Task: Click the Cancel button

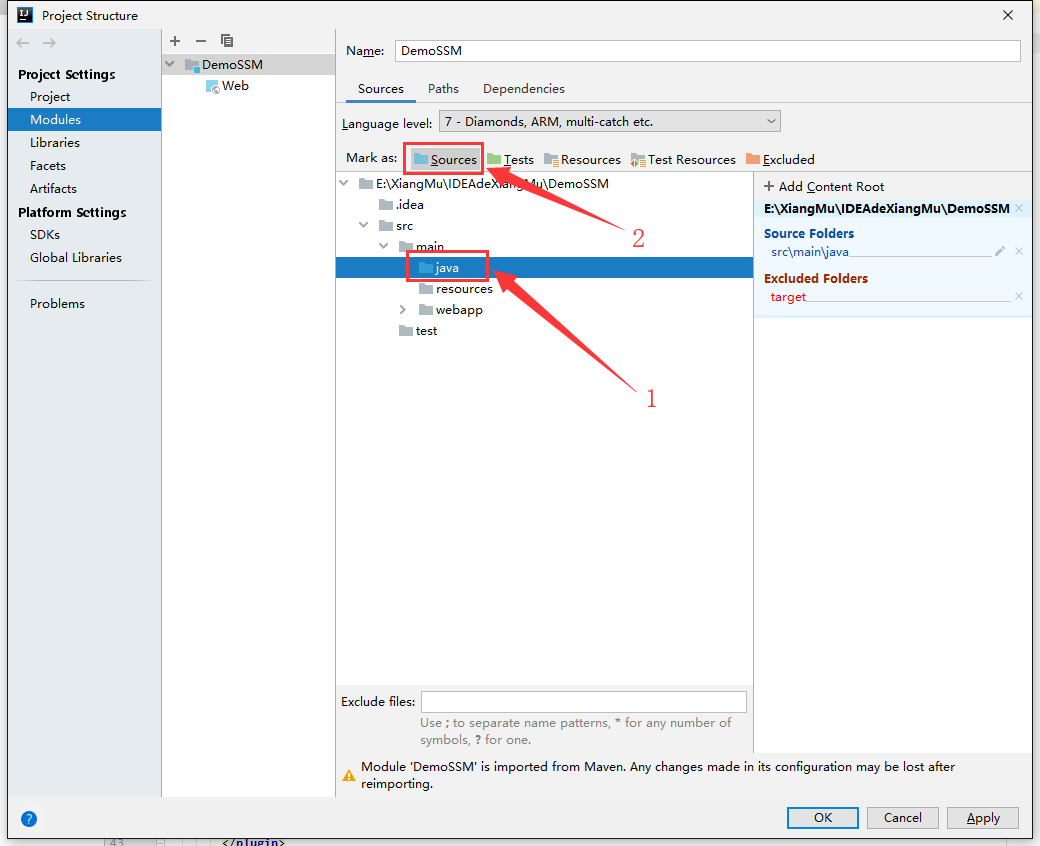Action: [903, 817]
